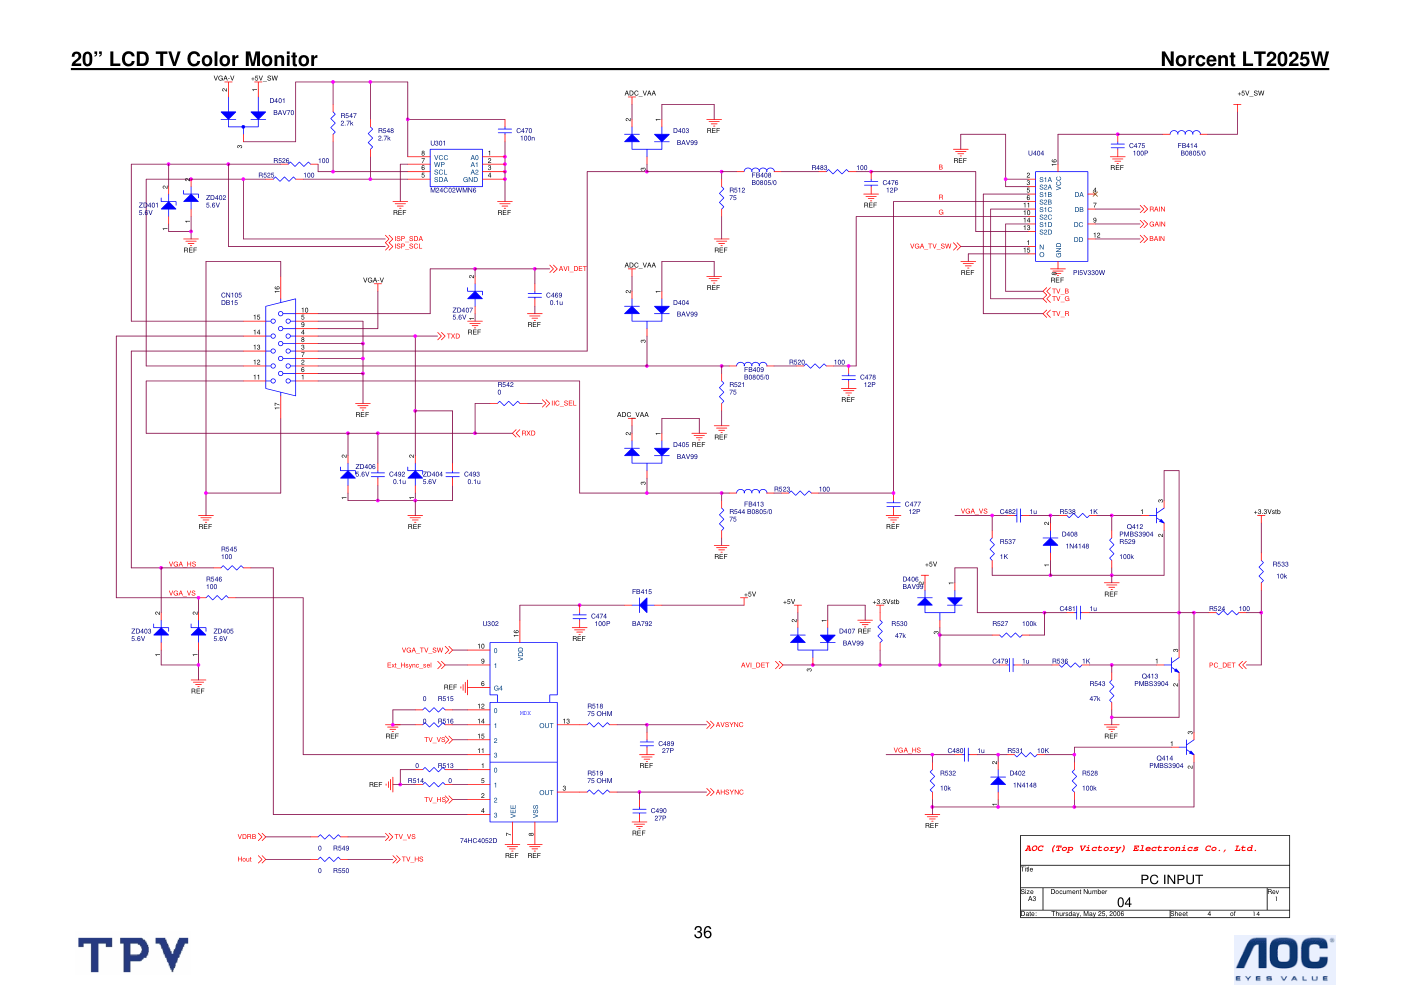Click the C469 0.1u capacitor label
Screen dimensions: 1404x992
[x=554, y=299]
